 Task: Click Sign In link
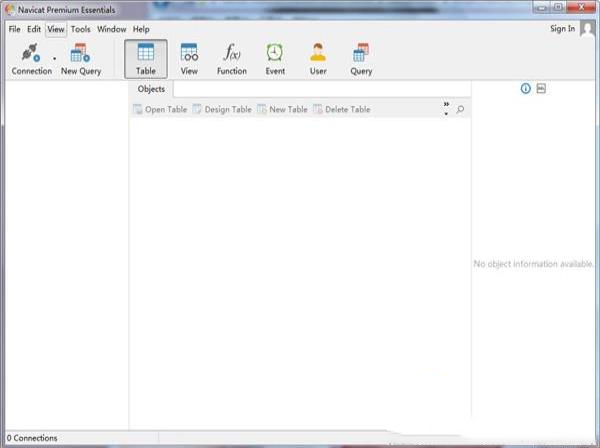[x=562, y=29]
